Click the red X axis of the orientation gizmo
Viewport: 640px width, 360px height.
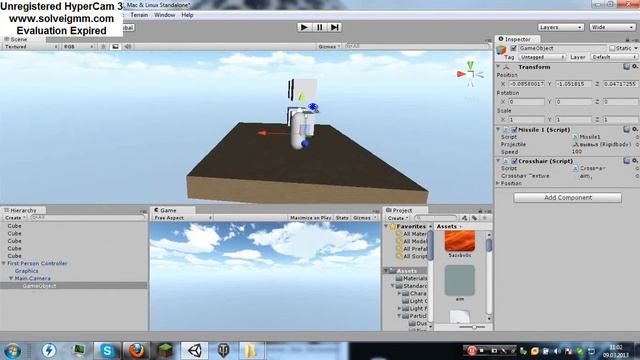coord(461,74)
